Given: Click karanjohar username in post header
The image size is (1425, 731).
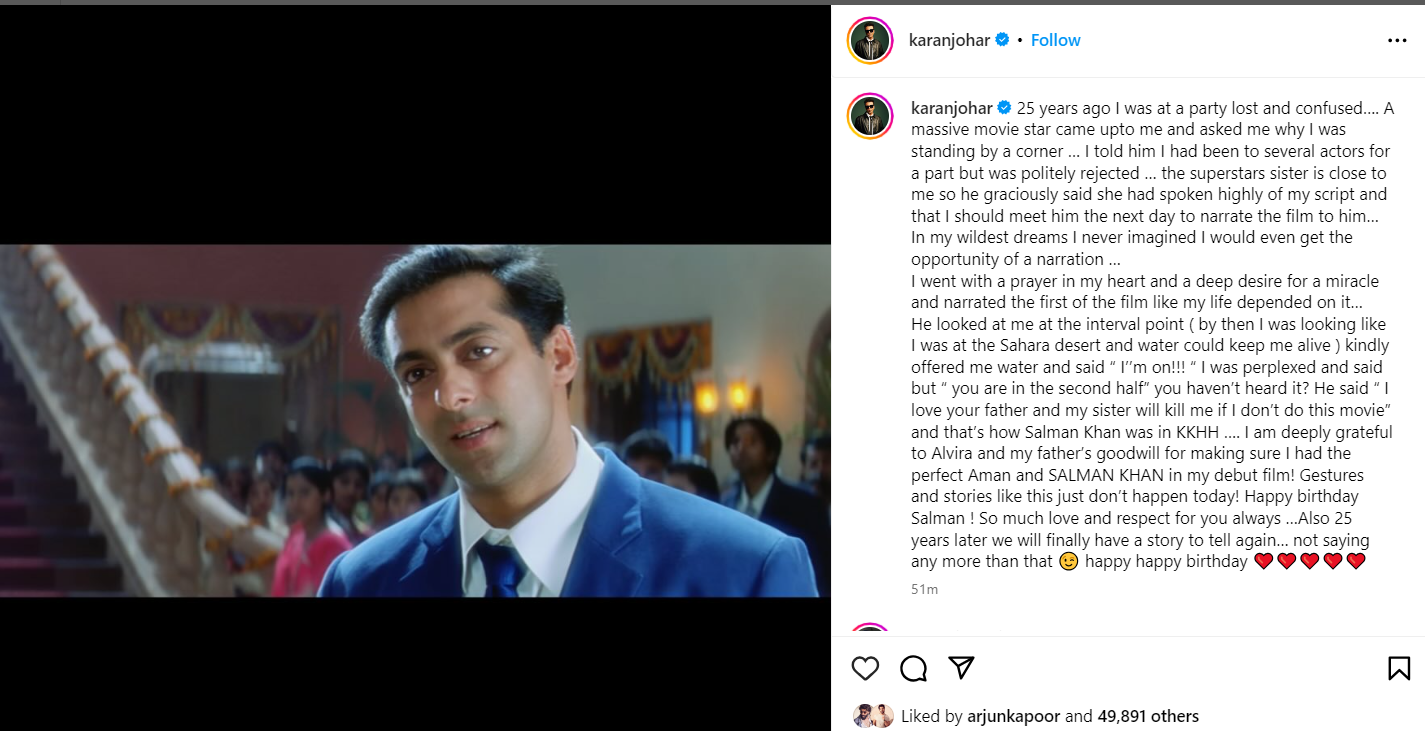Looking at the screenshot, I should (949, 40).
